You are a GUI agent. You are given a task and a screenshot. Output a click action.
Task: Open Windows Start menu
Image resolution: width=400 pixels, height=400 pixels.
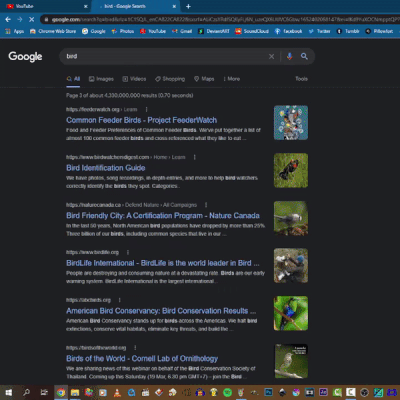click(9, 392)
